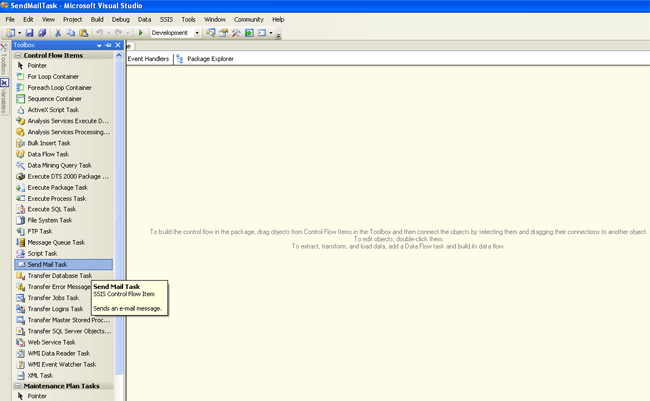The height and width of the screenshot is (401, 650).
Task: Click the Toolbox vertical scrollbar thumb
Action: click(119, 217)
